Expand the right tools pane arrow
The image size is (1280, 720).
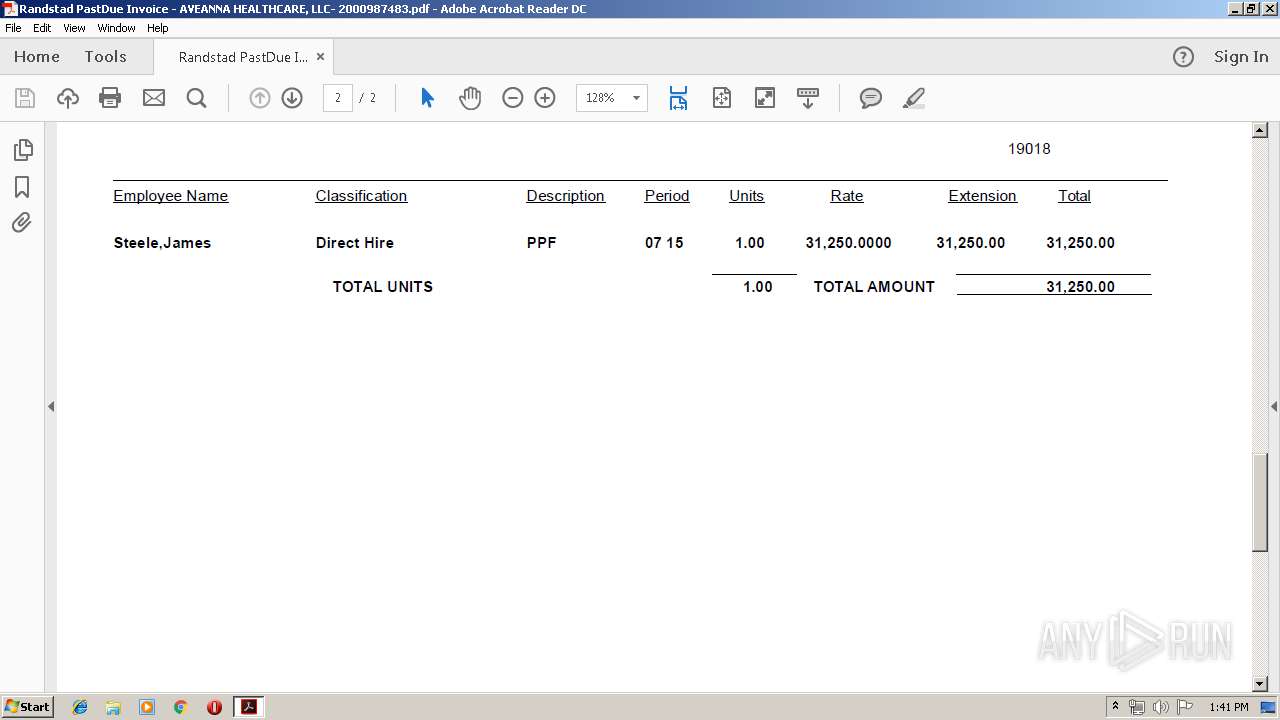click(1274, 406)
